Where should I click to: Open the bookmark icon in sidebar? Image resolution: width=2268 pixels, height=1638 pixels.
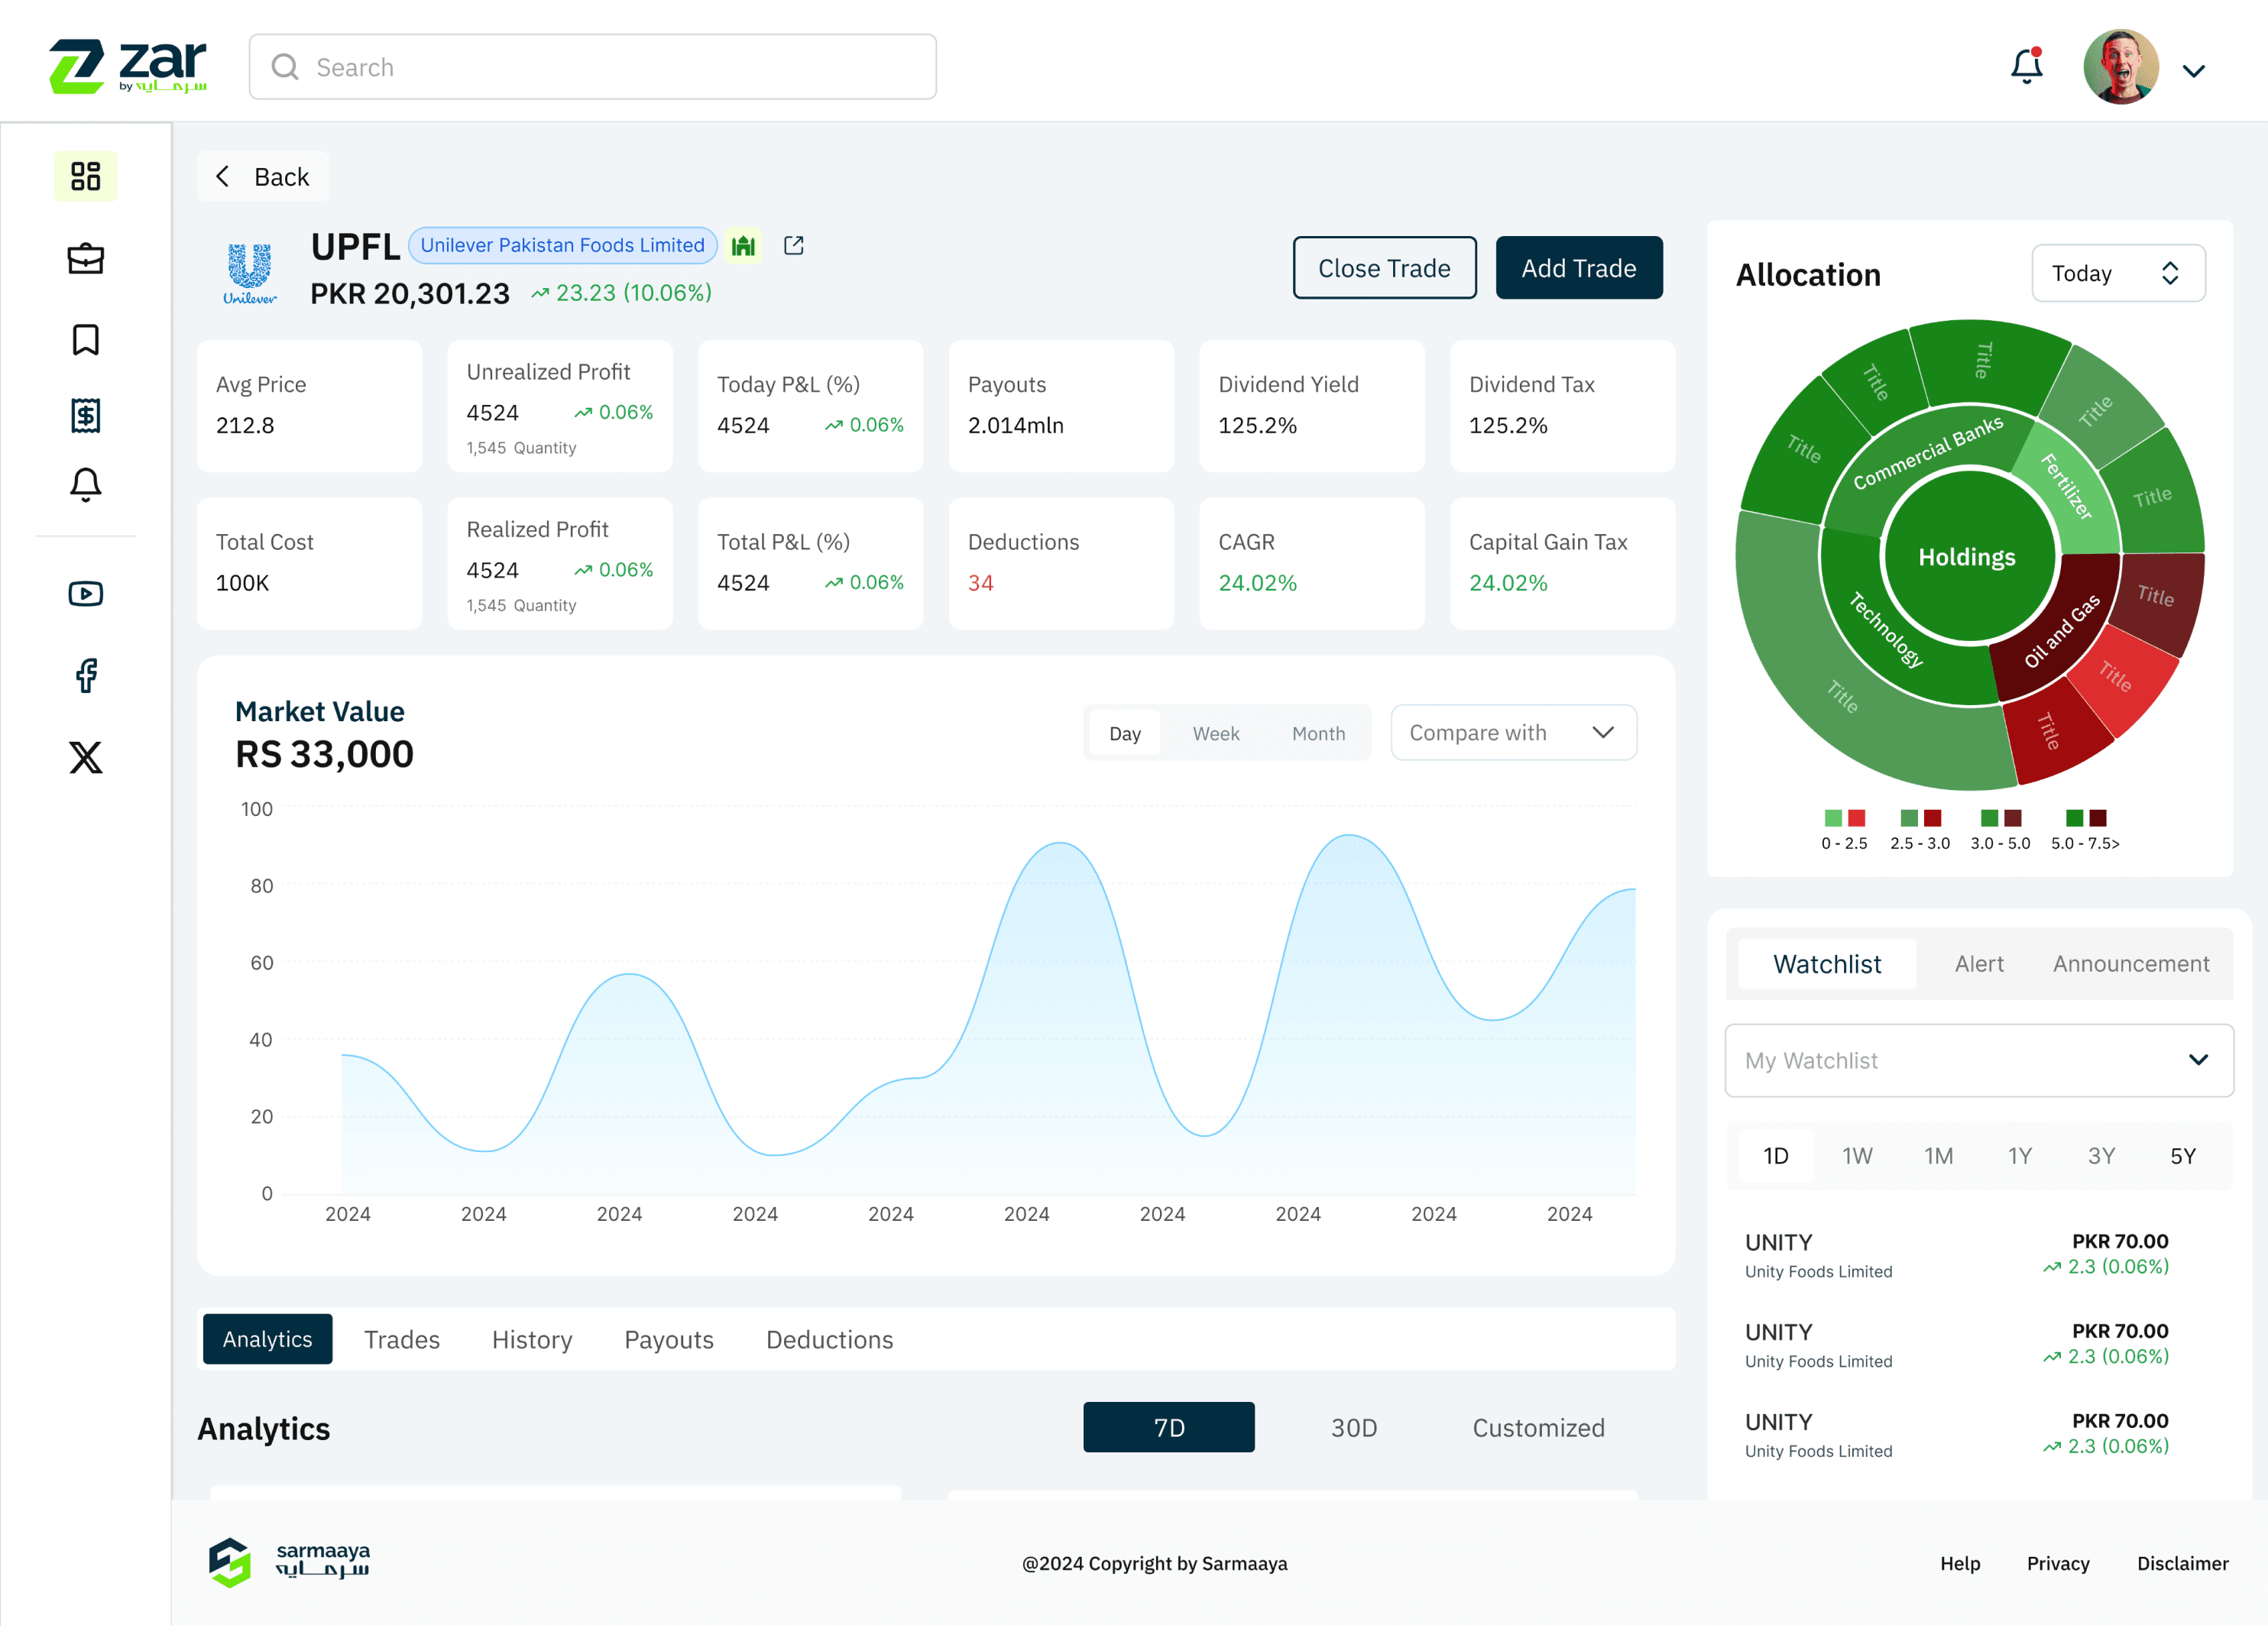pyautogui.click(x=85, y=339)
